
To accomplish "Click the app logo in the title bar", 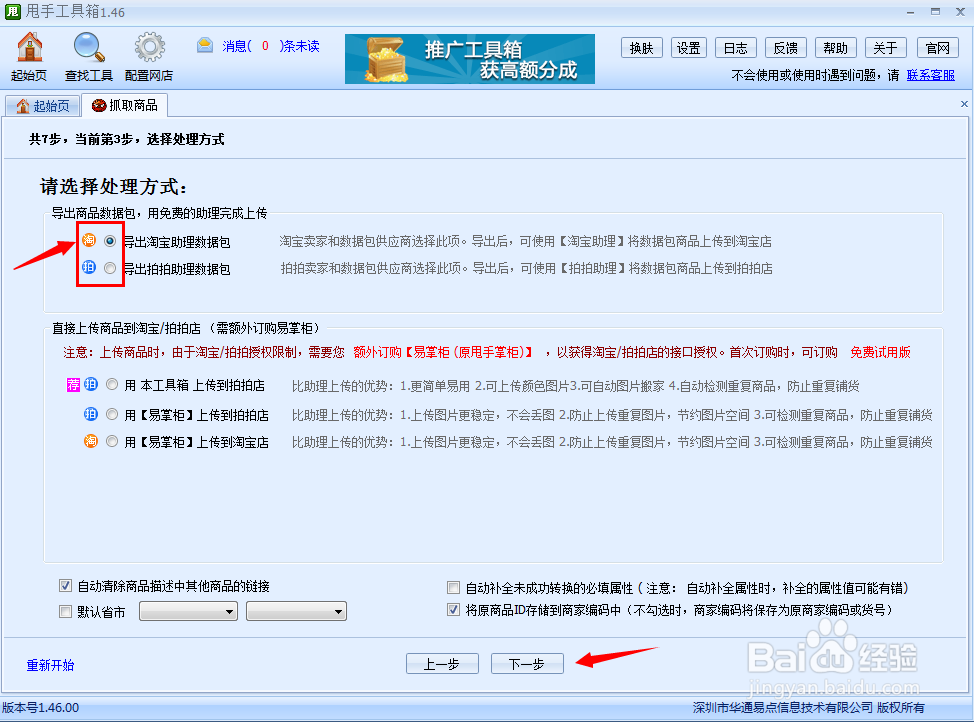I will pyautogui.click(x=12, y=12).
